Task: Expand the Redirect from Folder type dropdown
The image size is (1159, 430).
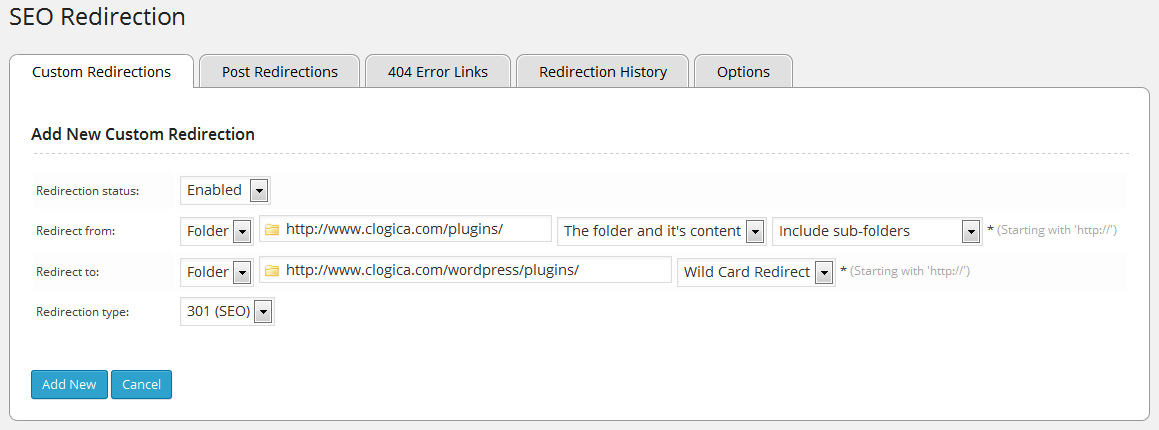Action: coord(217,231)
